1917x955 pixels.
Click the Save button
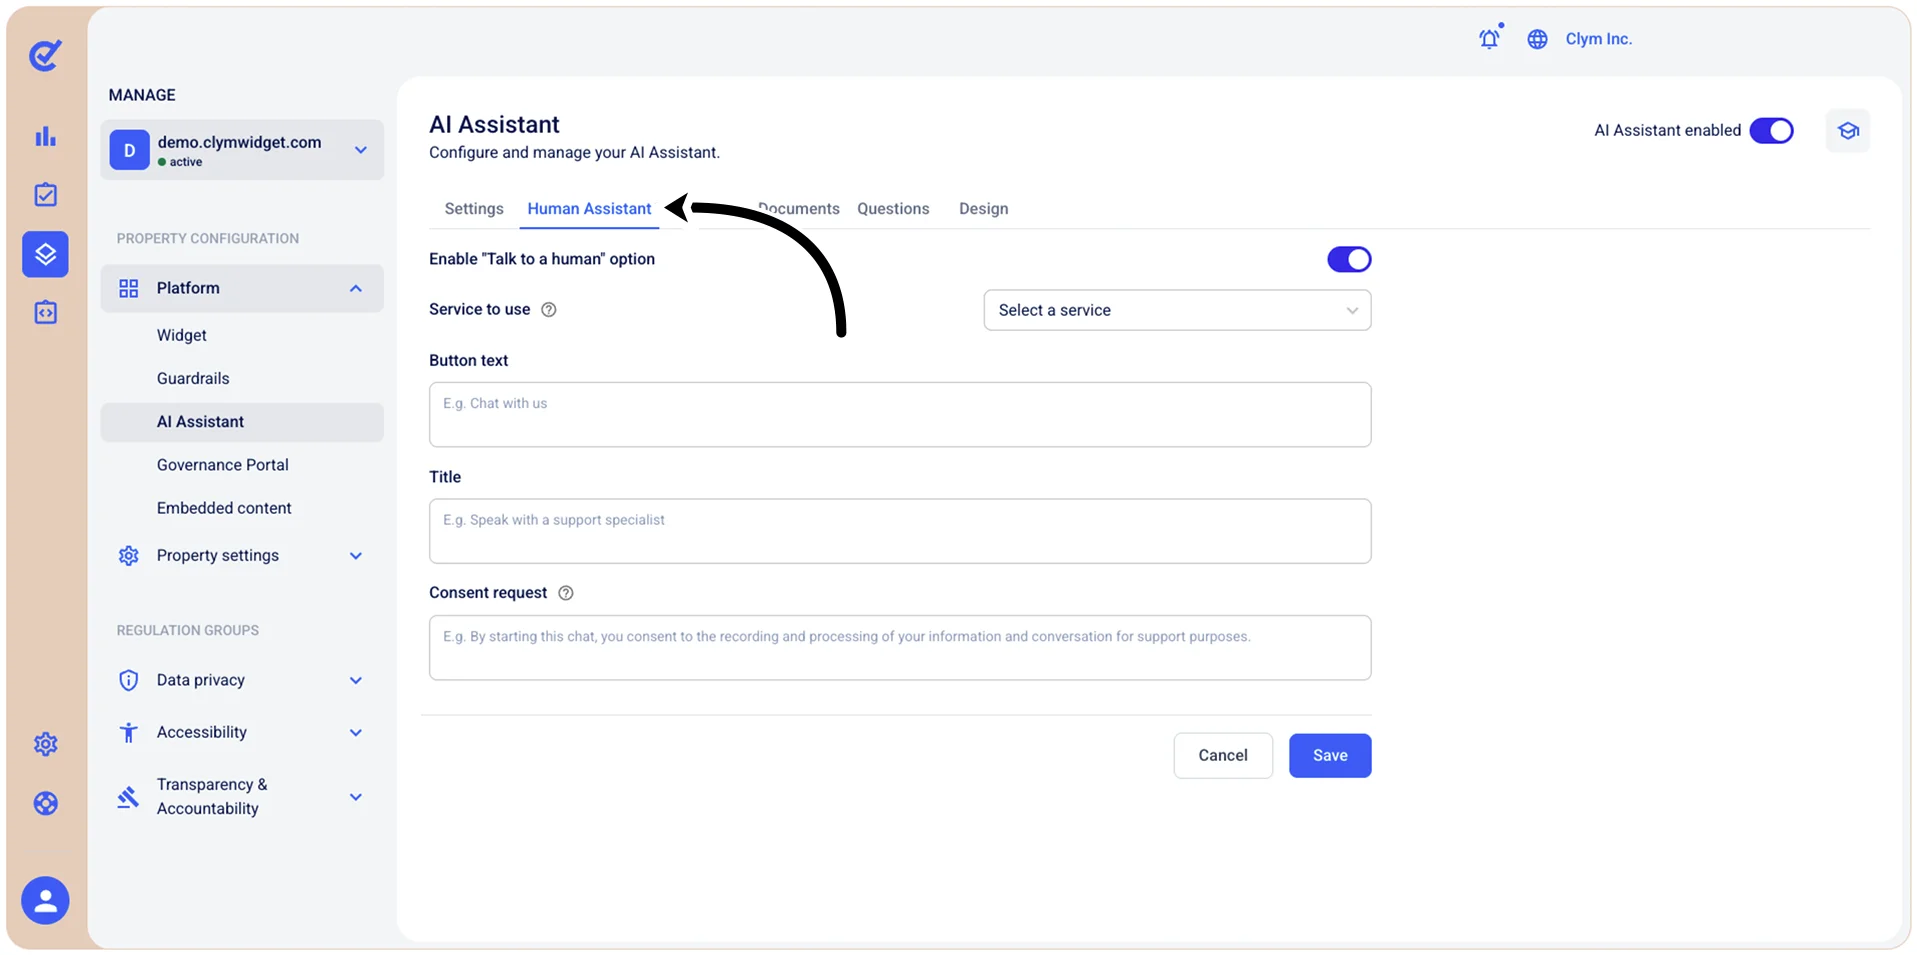1330,756
